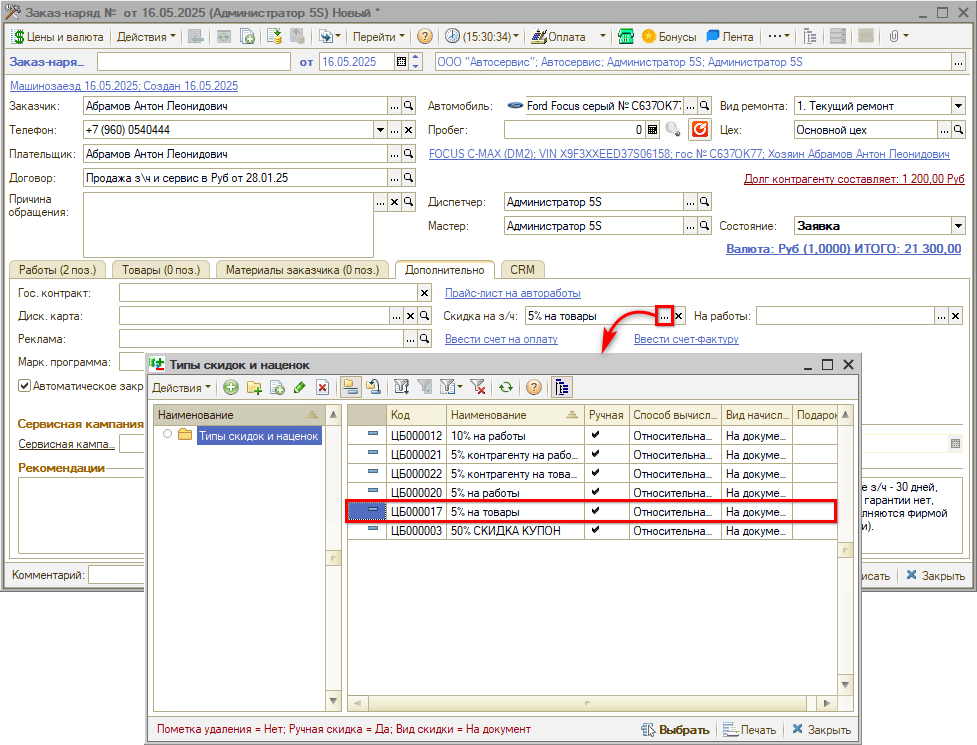Click the red refresh icon beside Пробег
The image size is (977, 745).
(x=700, y=130)
